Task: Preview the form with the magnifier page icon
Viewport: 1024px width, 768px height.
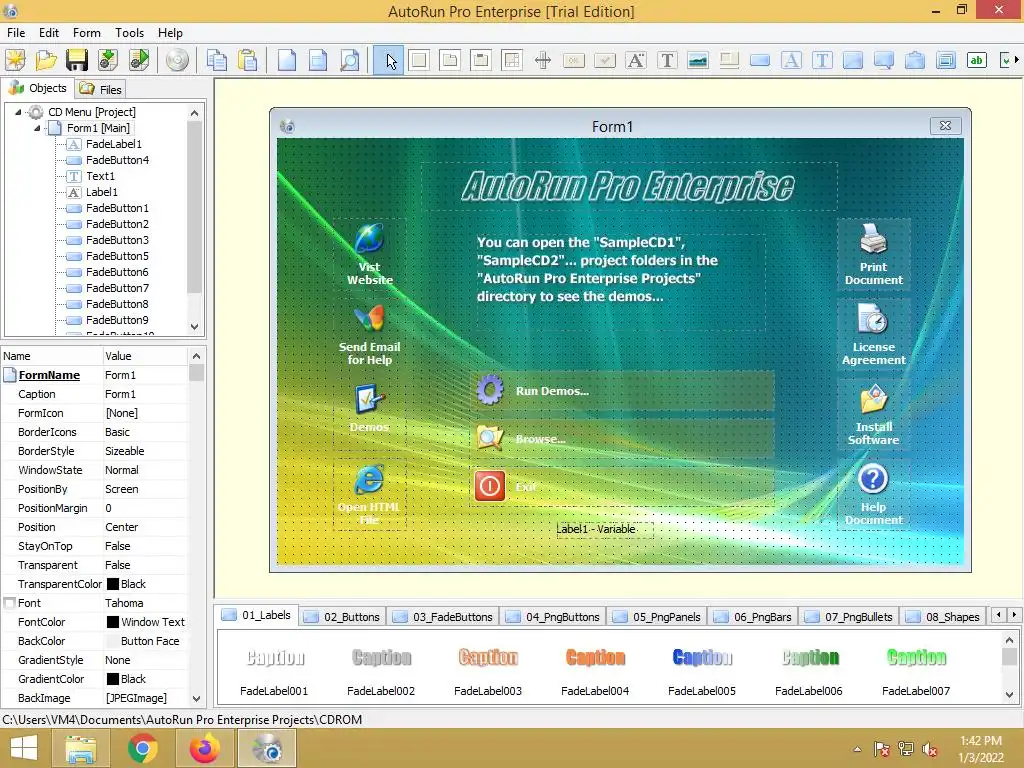Action: [350, 60]
